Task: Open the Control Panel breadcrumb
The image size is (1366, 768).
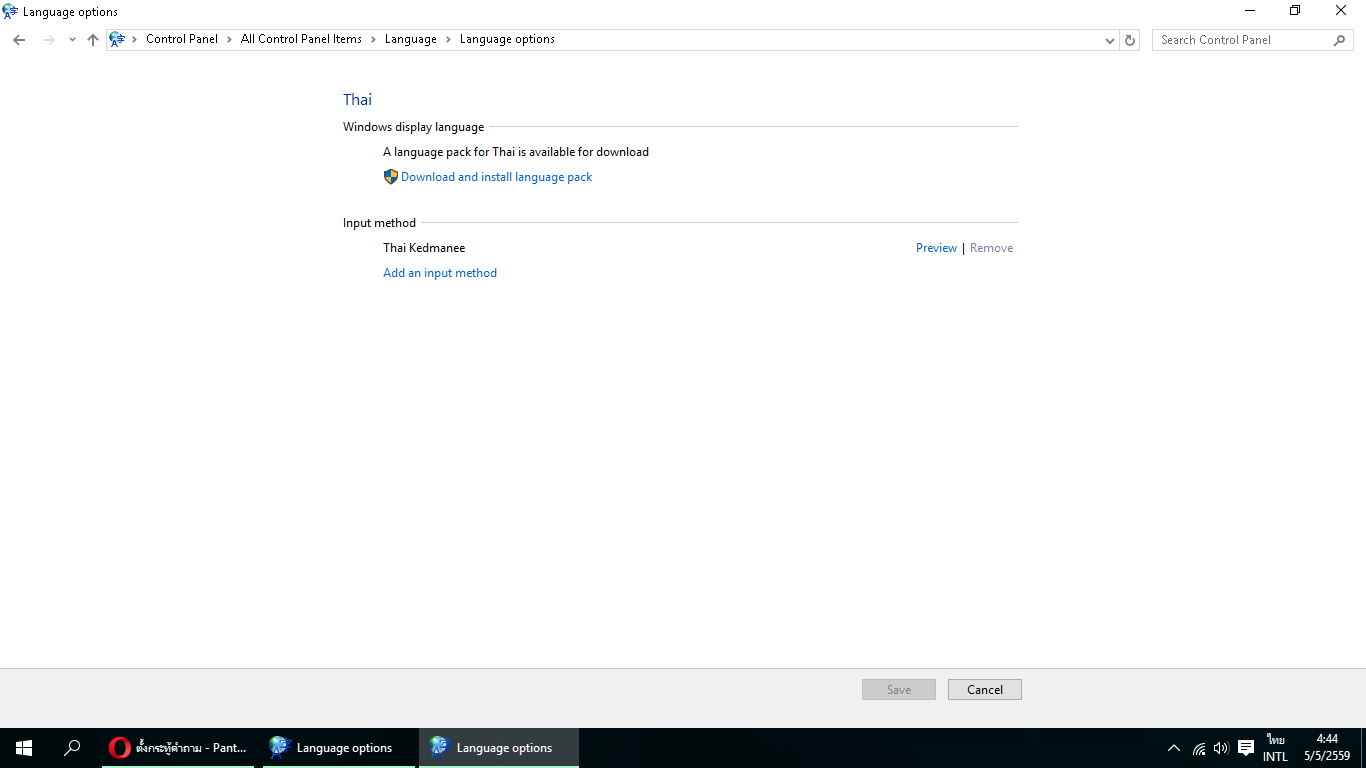Action: point(182,40)
